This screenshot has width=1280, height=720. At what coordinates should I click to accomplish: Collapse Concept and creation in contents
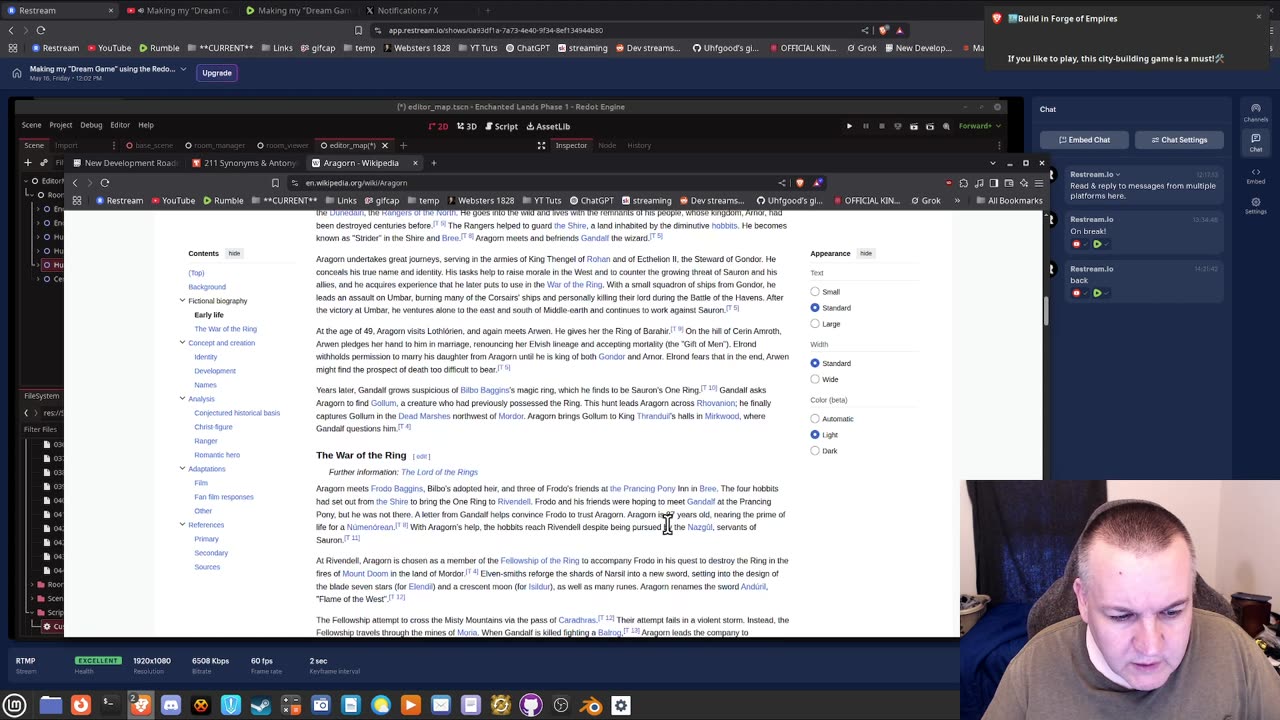182,343
